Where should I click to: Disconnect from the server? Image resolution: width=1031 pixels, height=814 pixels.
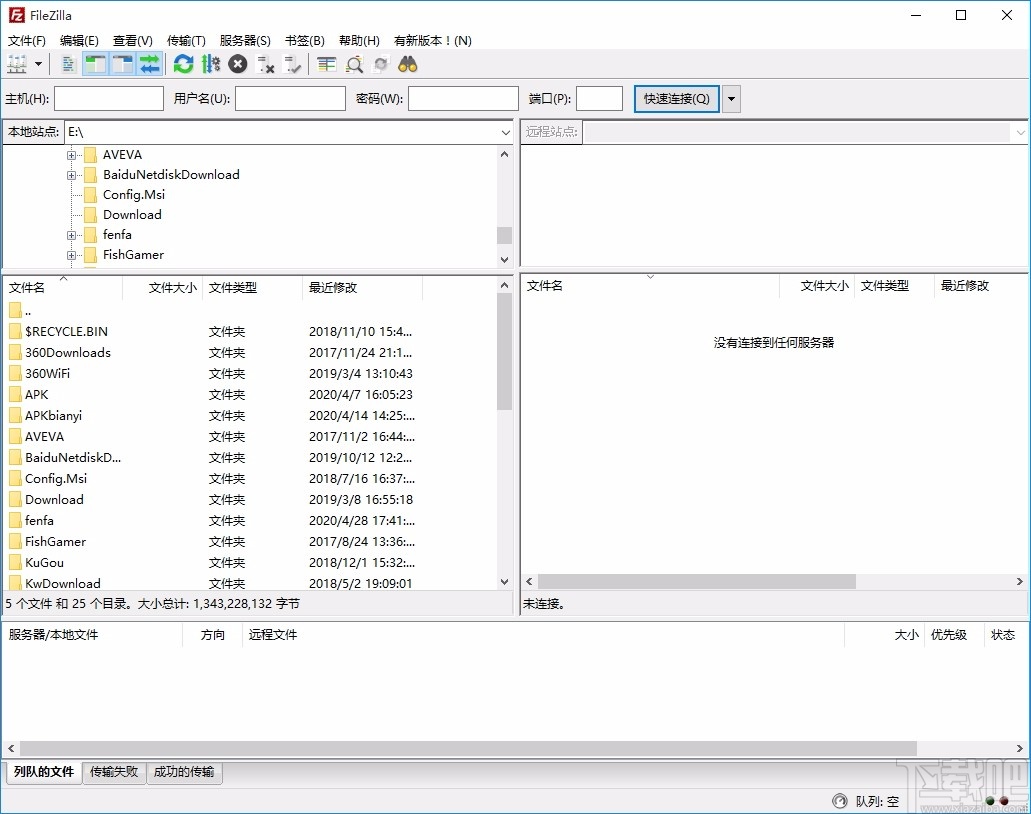point(266,63)
